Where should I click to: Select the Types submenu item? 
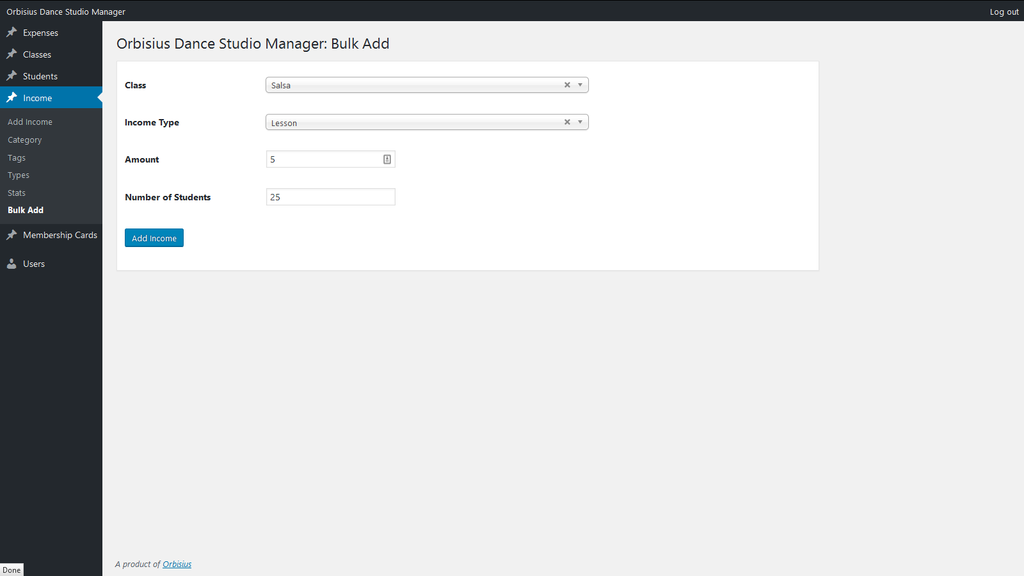click(18, 175)
